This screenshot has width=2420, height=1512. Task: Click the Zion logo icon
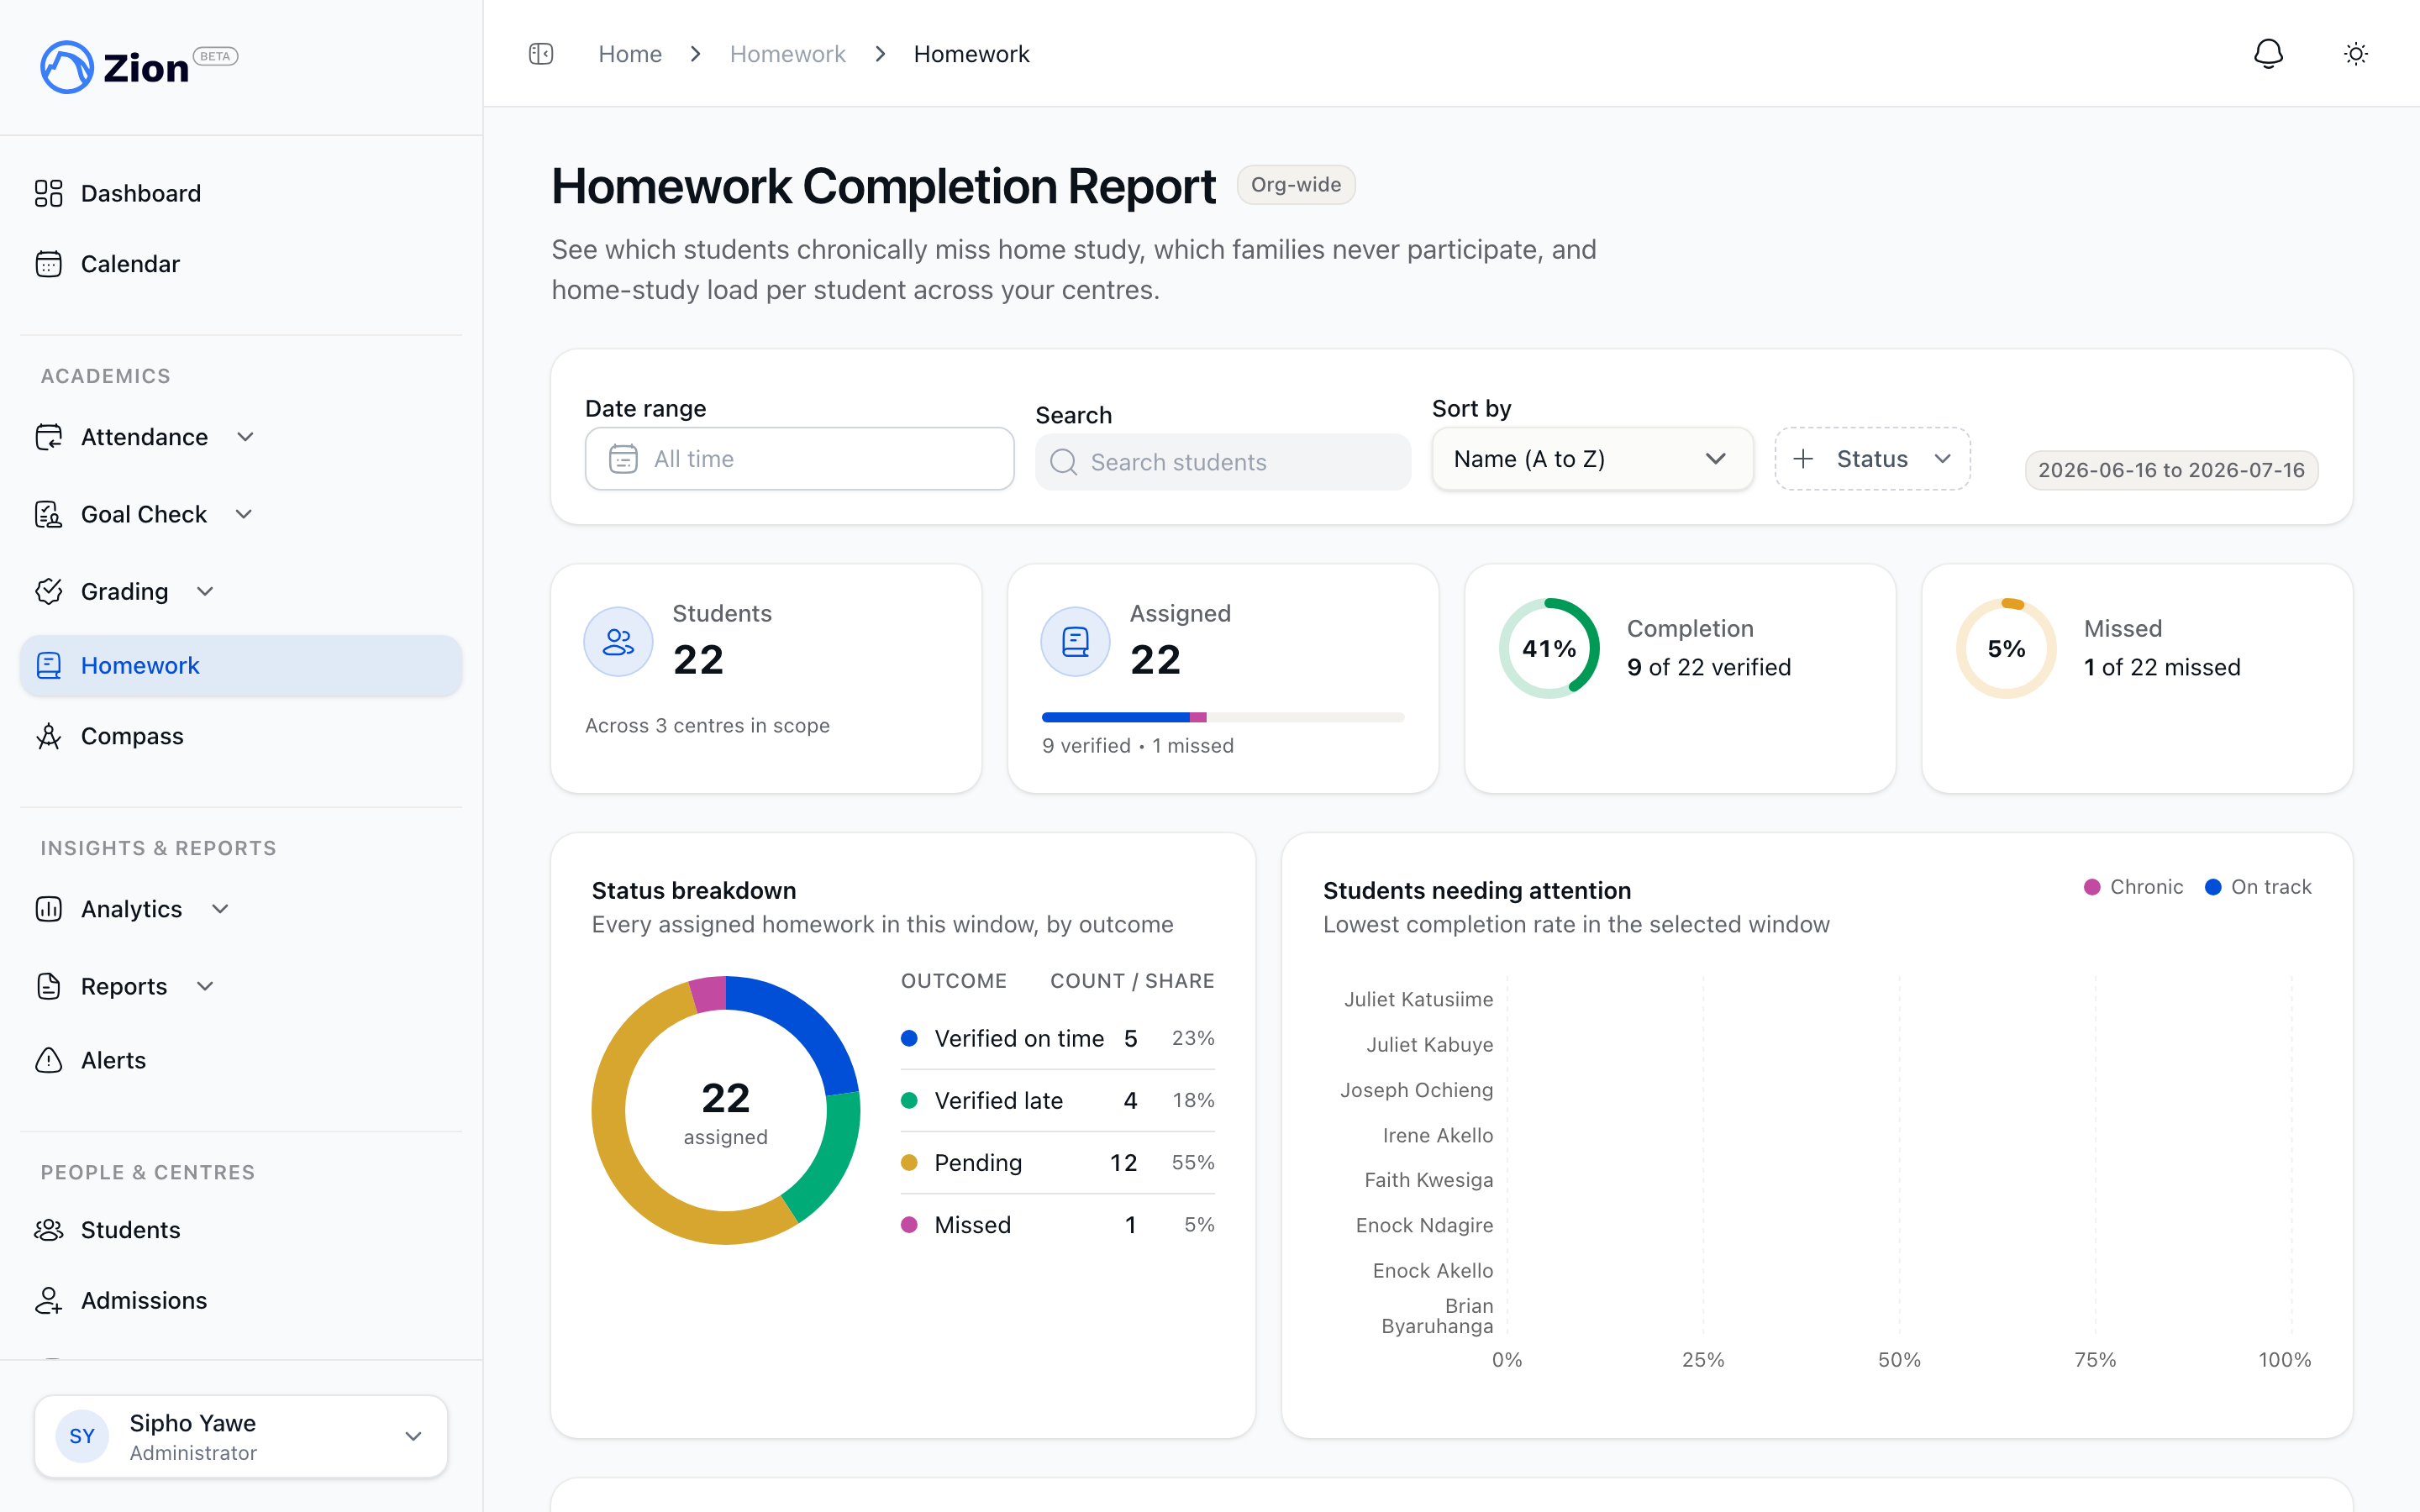point(67,67)
